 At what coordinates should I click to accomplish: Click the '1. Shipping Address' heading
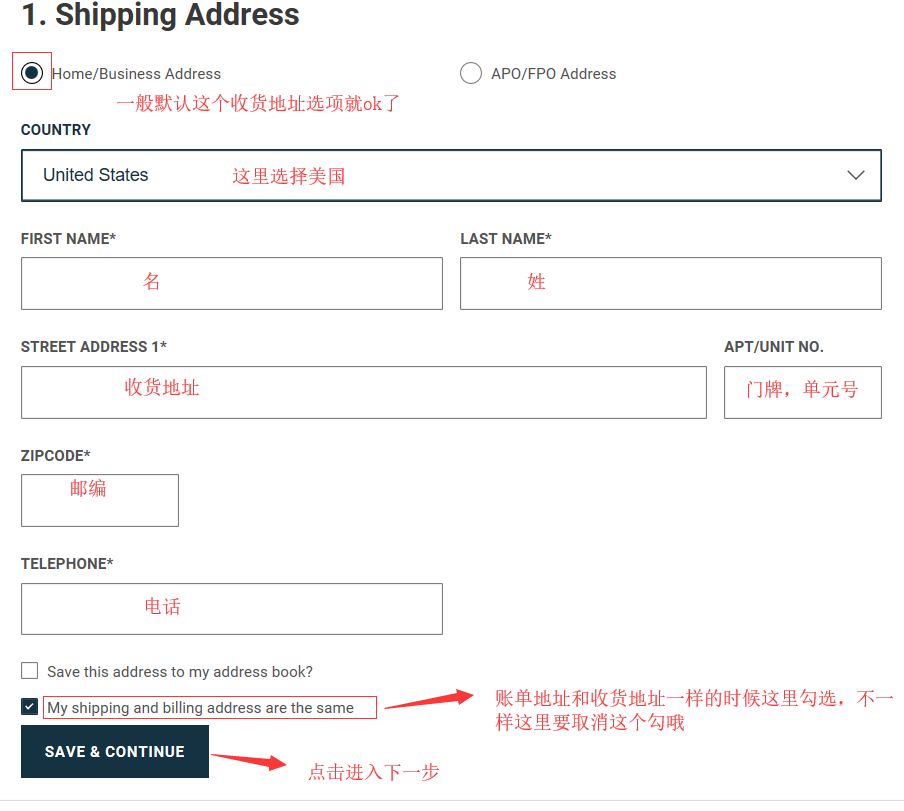click(x=160, y=15)
